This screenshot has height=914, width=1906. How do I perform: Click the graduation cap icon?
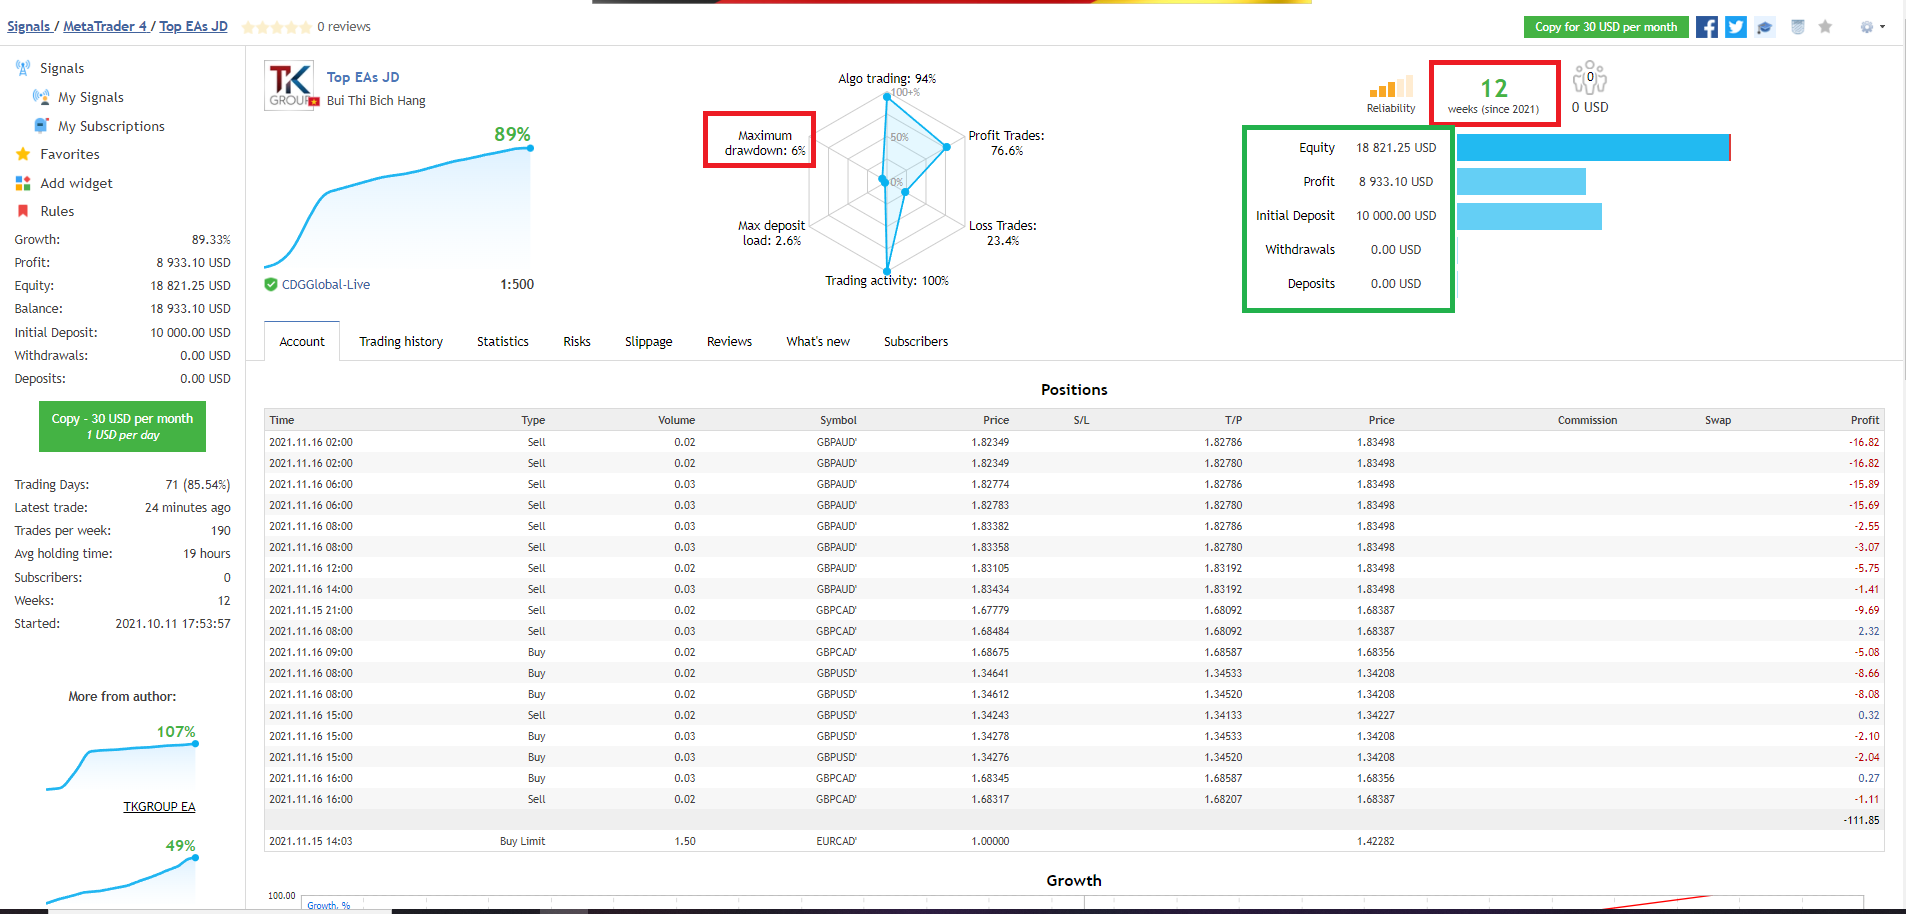1765,27
